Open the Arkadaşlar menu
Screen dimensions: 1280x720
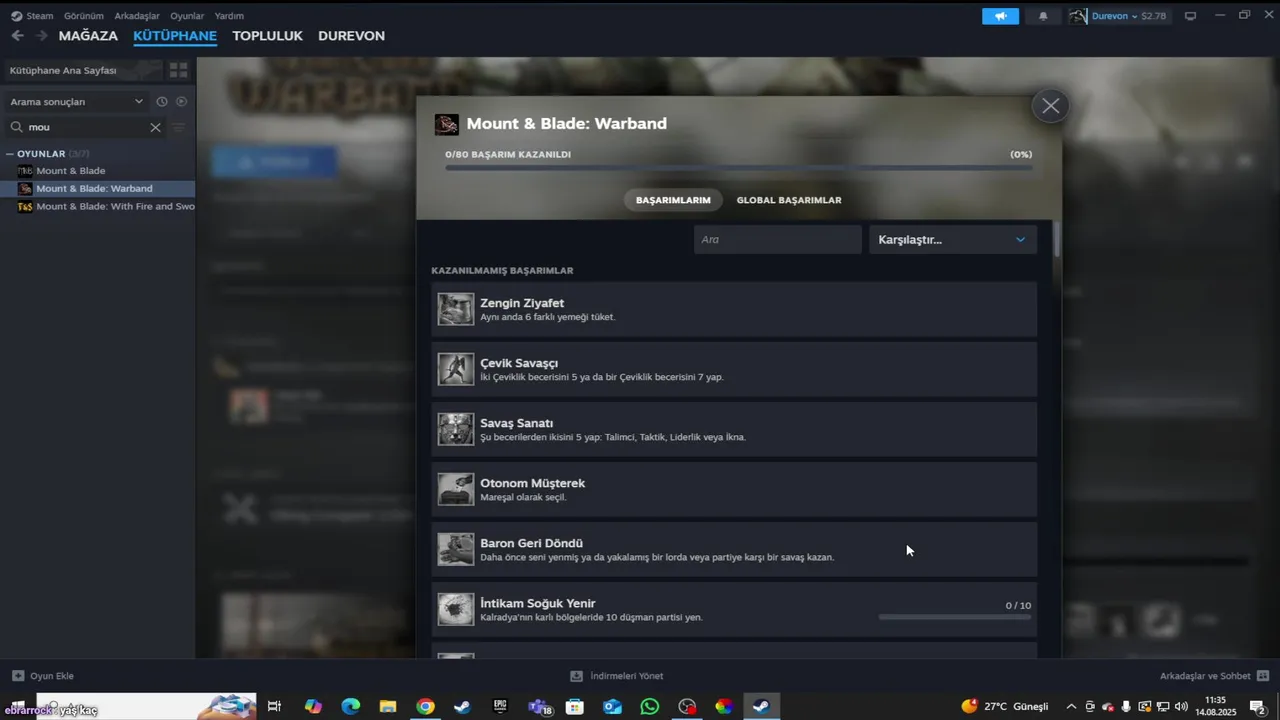coord(137,16)
